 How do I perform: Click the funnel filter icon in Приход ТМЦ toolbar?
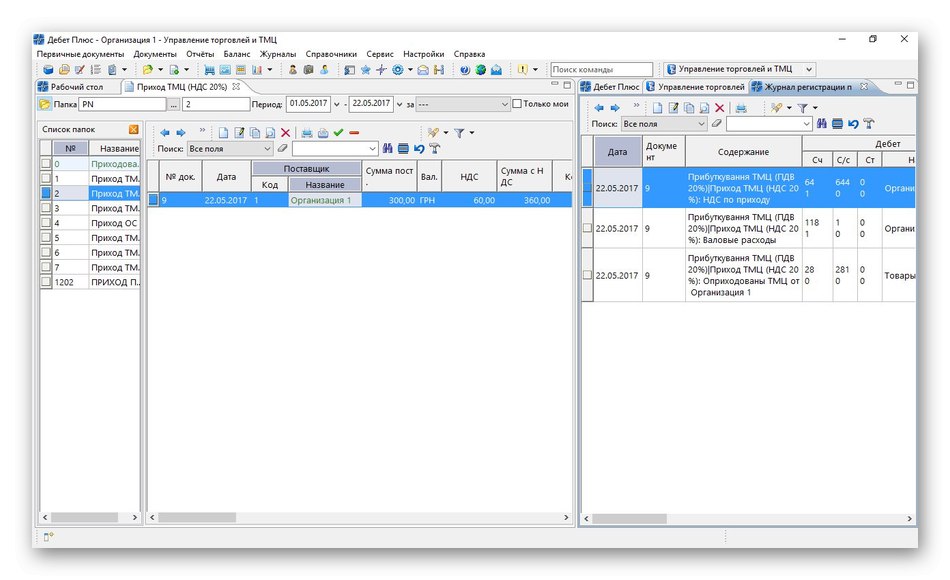(x=459, y=133)
